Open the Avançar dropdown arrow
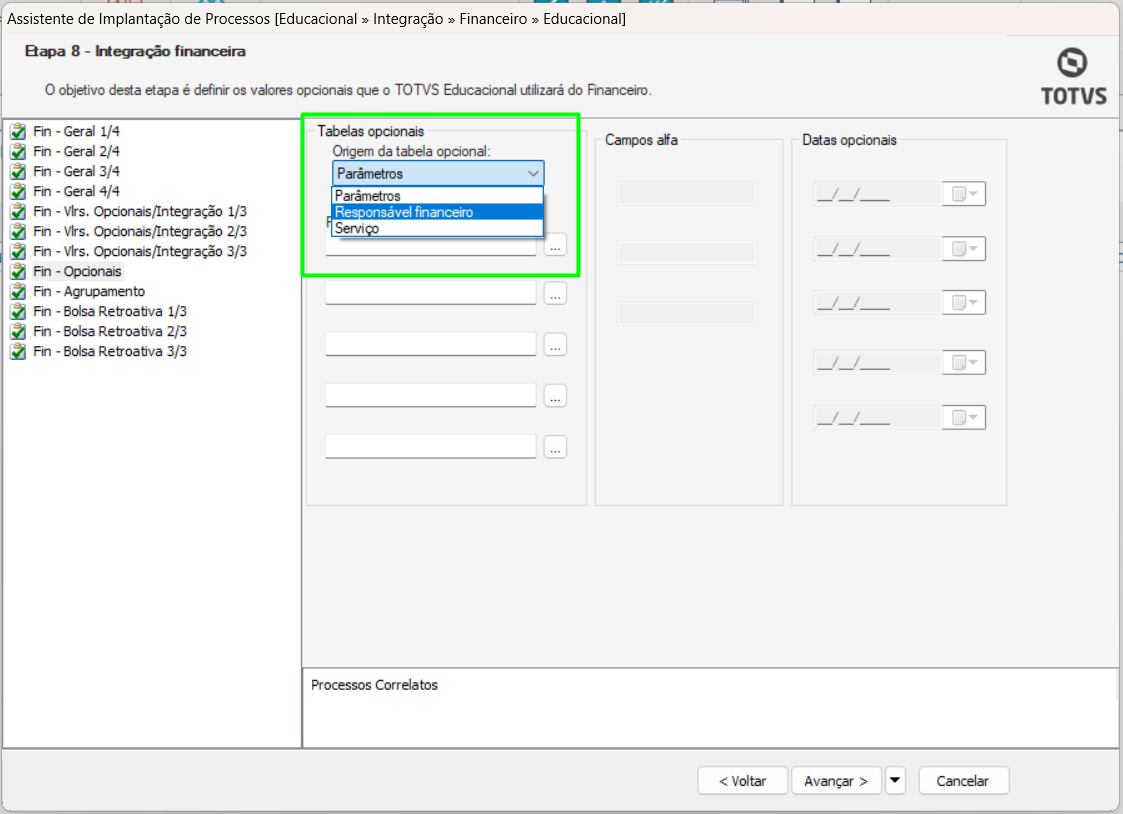Viewport: 1123px width, 814px height. [895, 780]
